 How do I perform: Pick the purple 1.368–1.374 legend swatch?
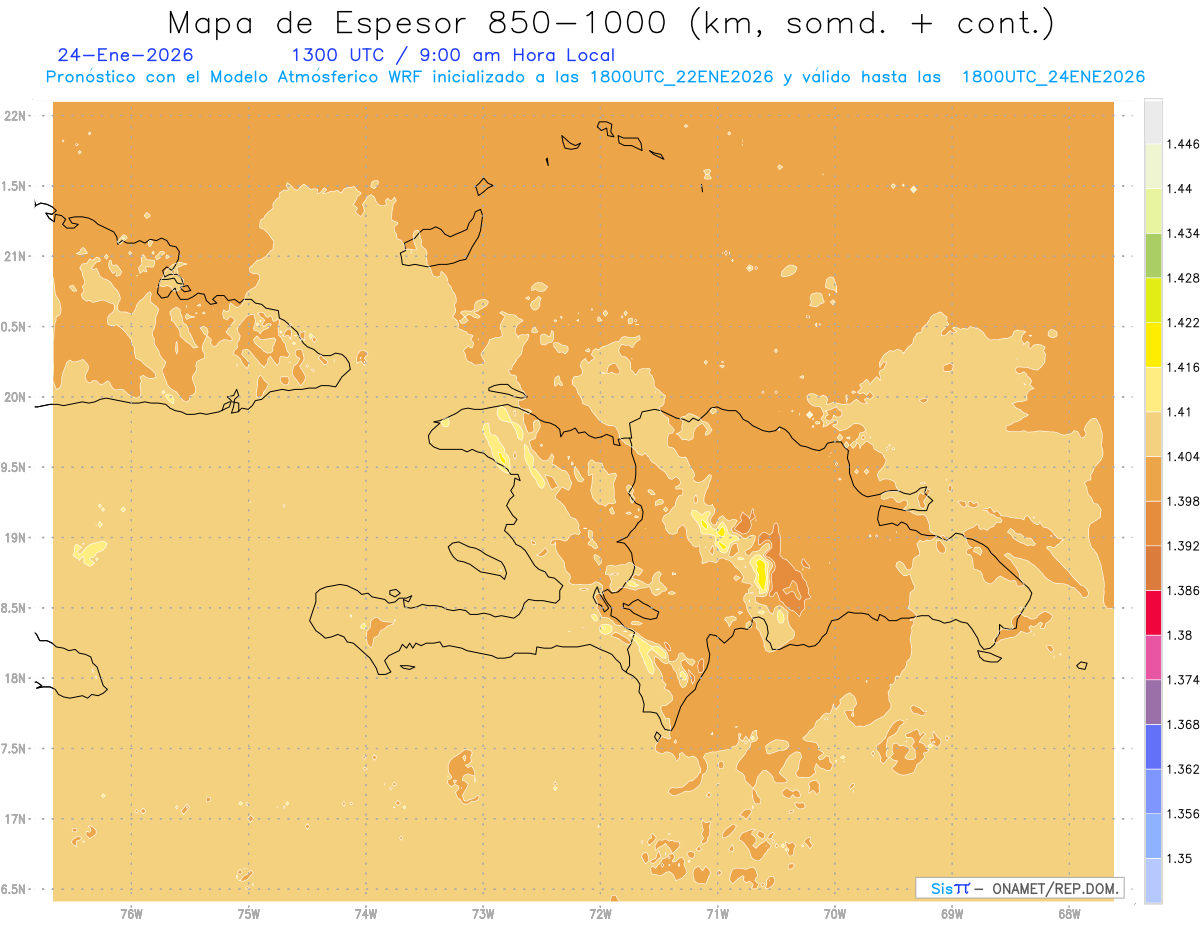point(1153,702)
